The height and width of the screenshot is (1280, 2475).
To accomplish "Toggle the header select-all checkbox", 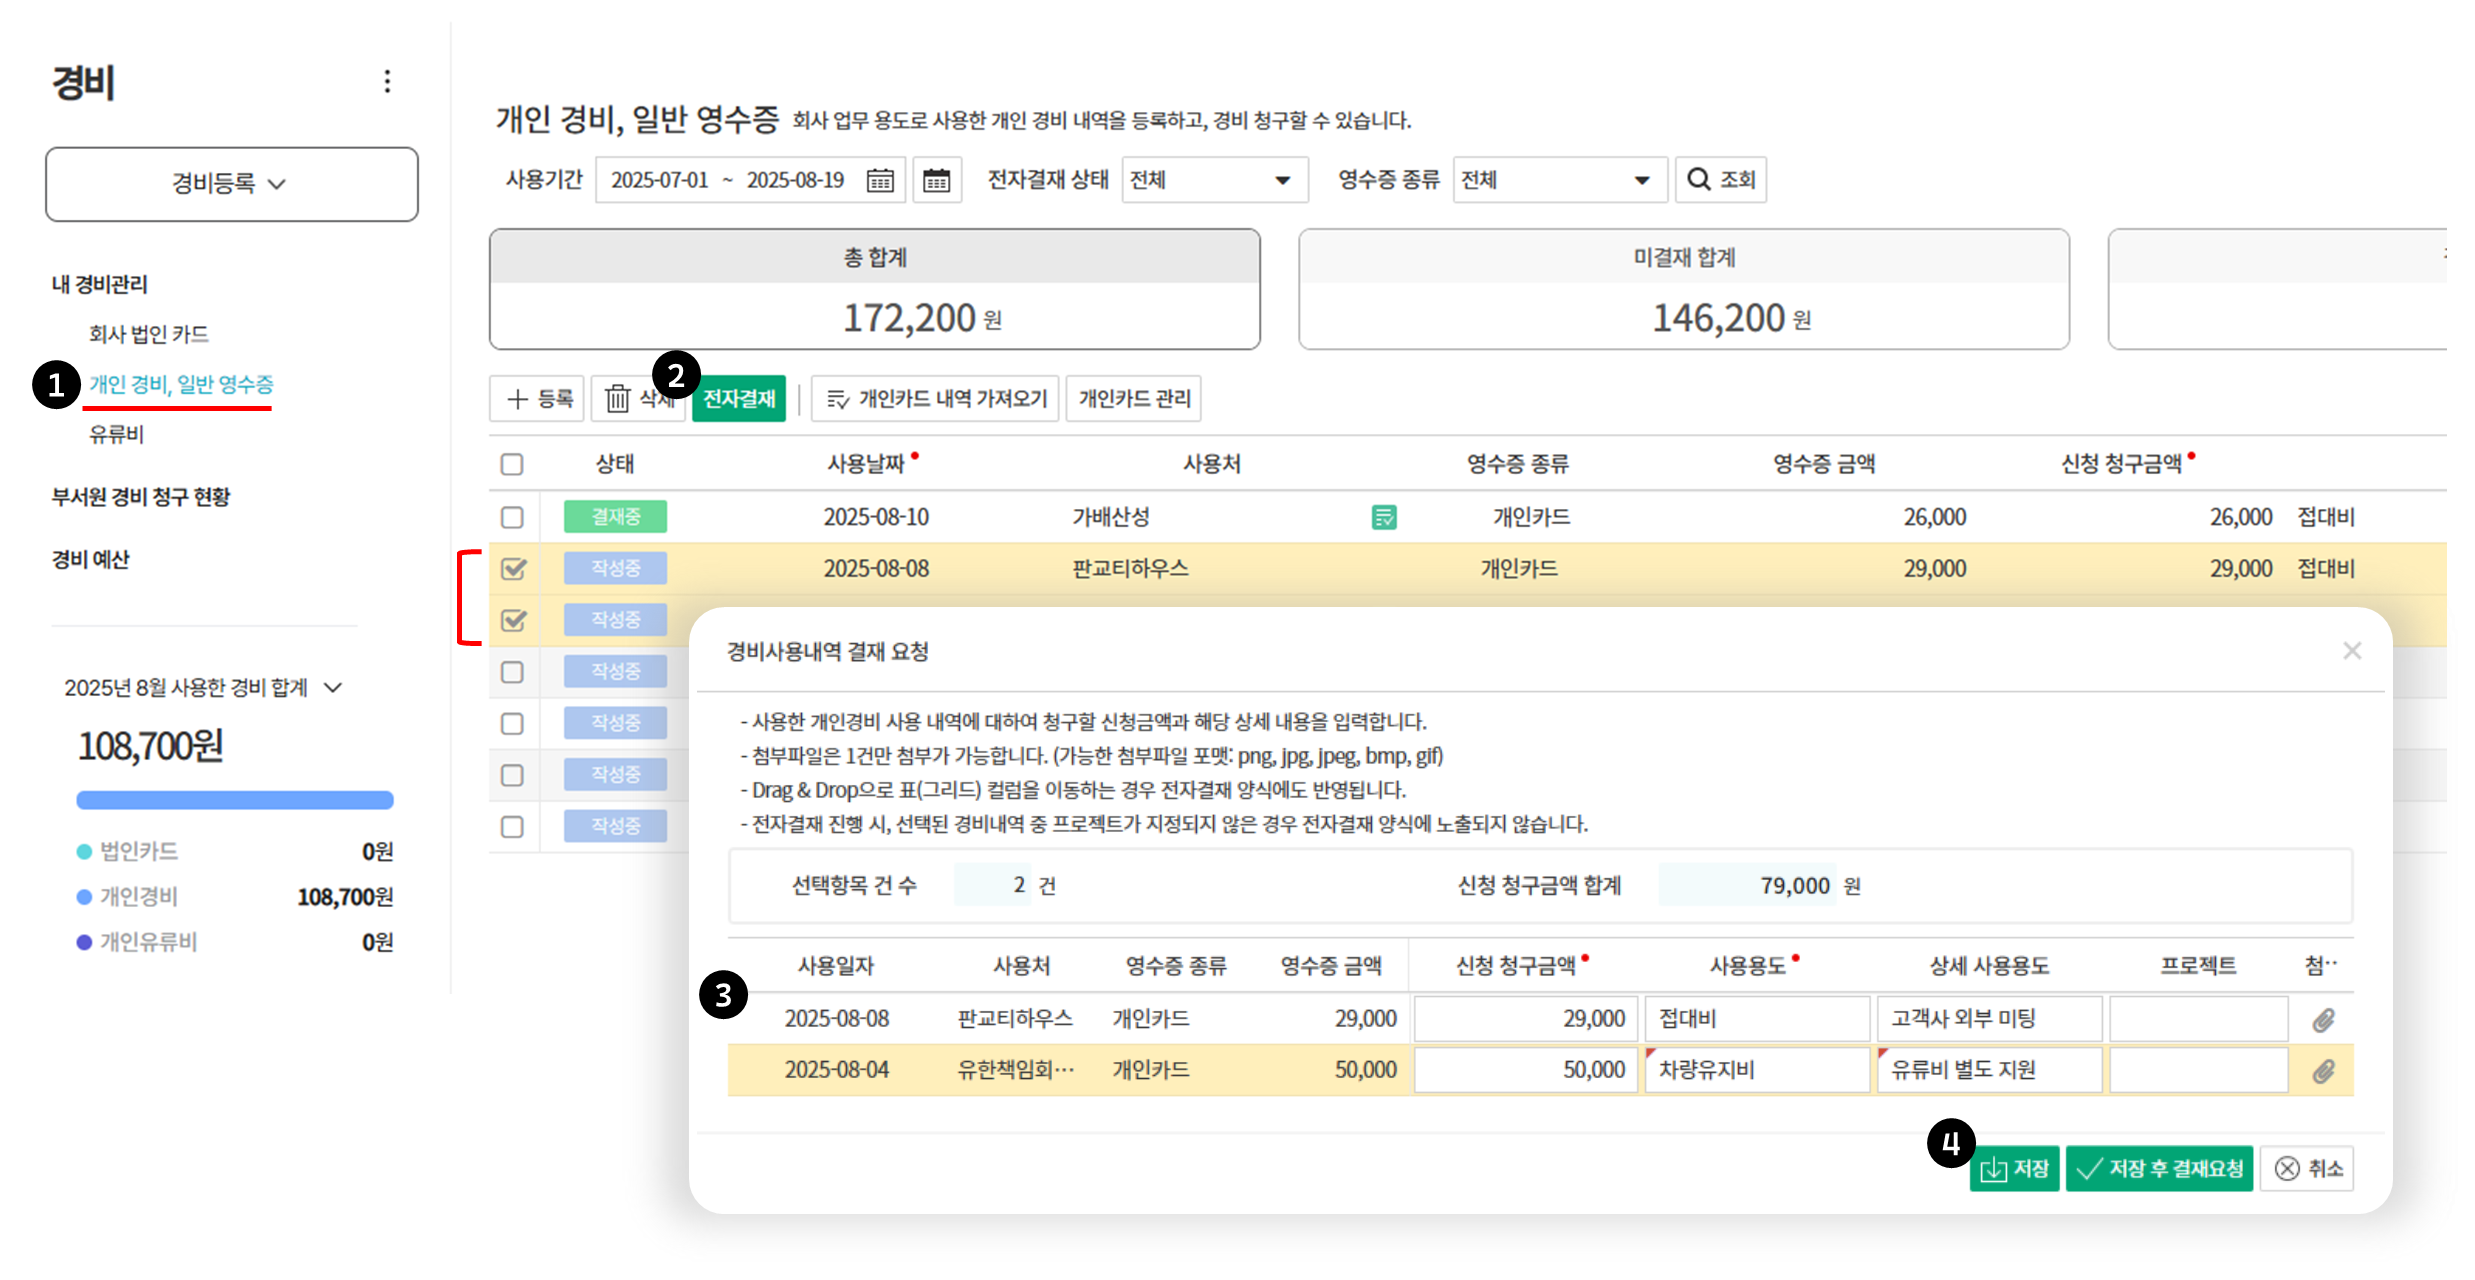I will [x=512, y=464].
